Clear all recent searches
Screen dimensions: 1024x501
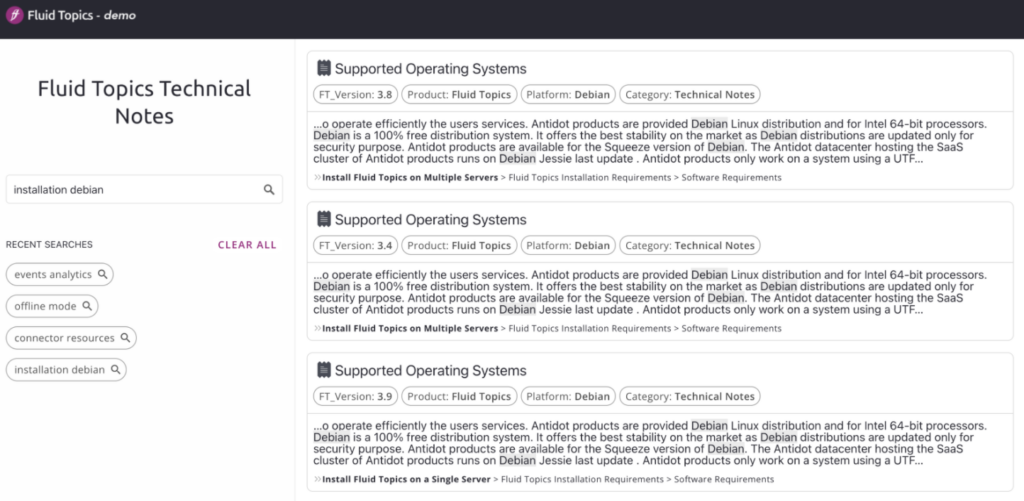[x=247, y=245]
